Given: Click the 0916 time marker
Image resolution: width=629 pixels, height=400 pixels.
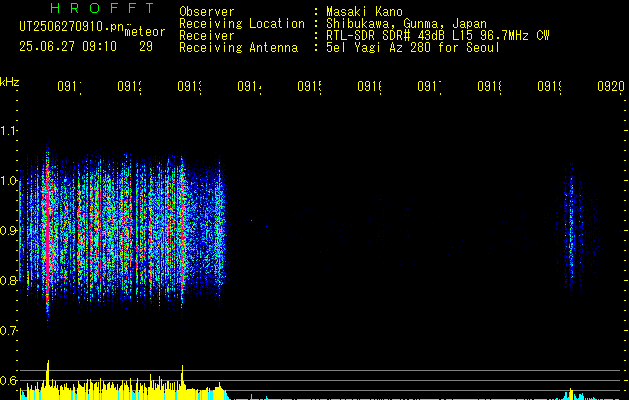Looking at the screenshot, I should [x=369, y=86].
